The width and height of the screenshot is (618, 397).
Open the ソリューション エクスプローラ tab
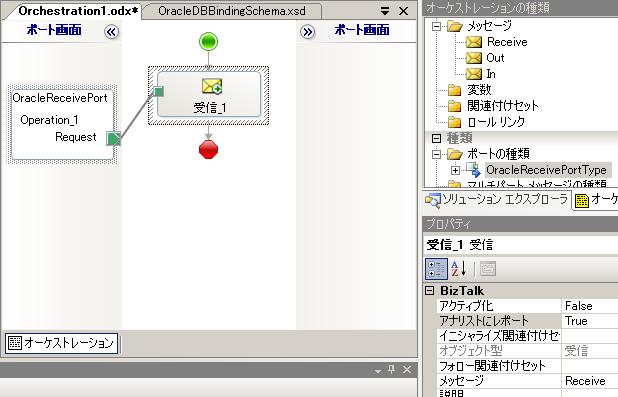click(x=497, y=199)
